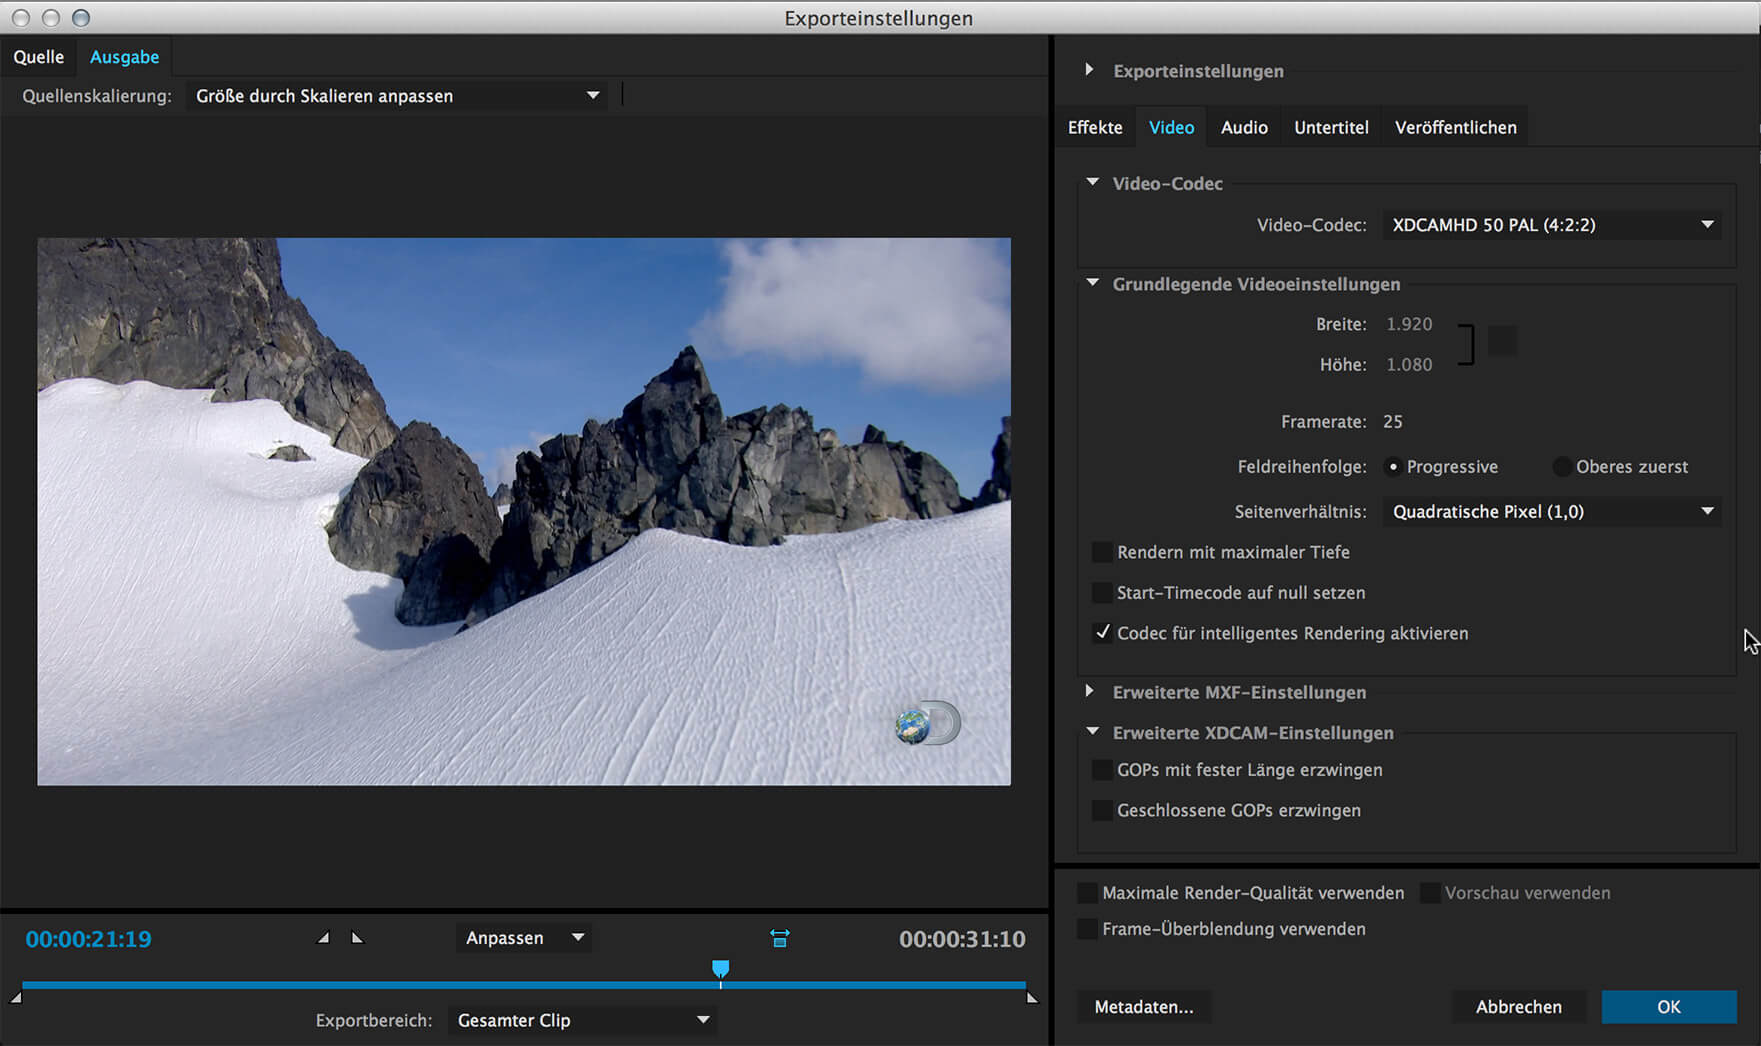This screenshot has height=1046, width=1761.
Task: Click the blue export range timeline bar
Action: (x=523, y=985)
